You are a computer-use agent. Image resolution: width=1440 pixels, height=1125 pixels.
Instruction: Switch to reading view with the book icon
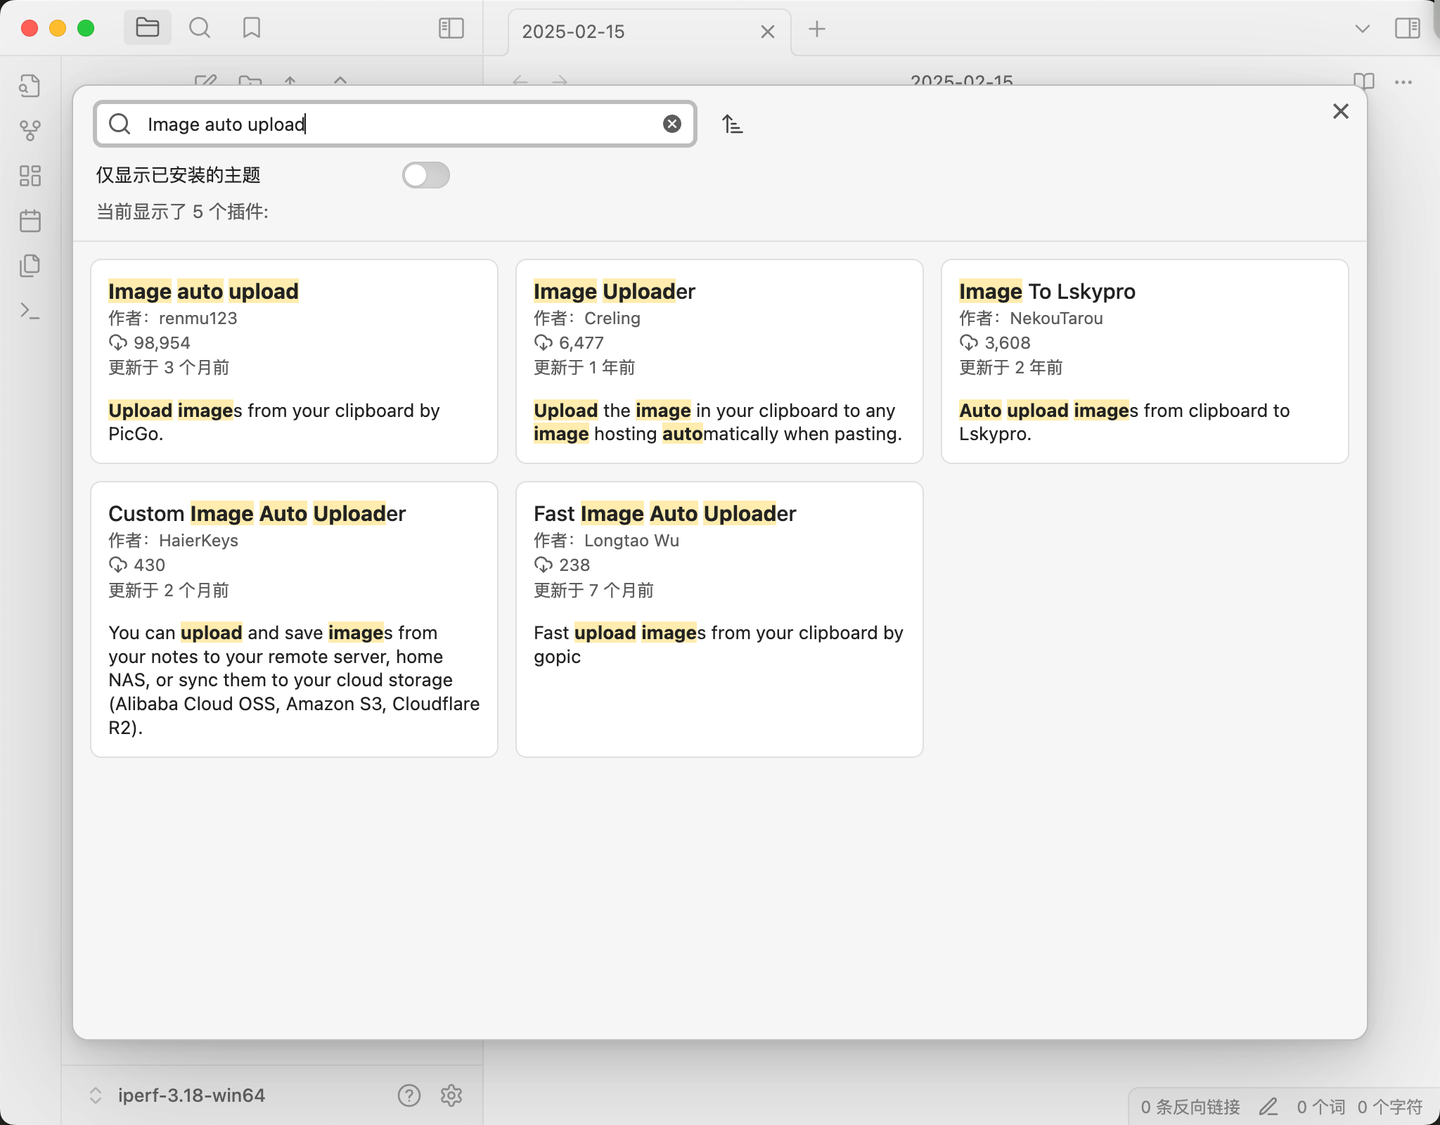(x=1362, y=83)
